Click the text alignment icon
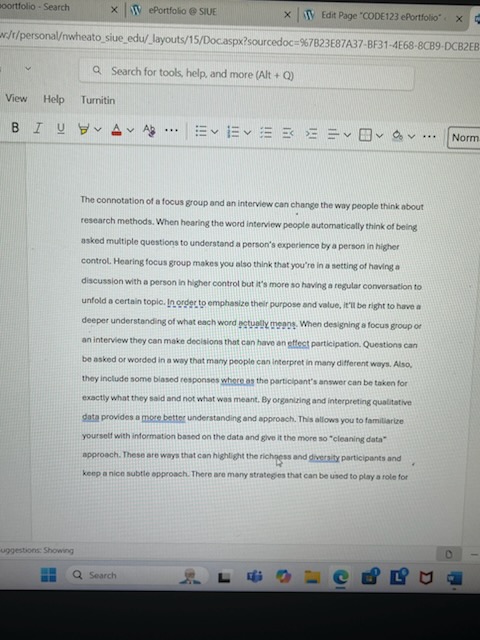The image size is (480, 640). (x=333, y=134)
